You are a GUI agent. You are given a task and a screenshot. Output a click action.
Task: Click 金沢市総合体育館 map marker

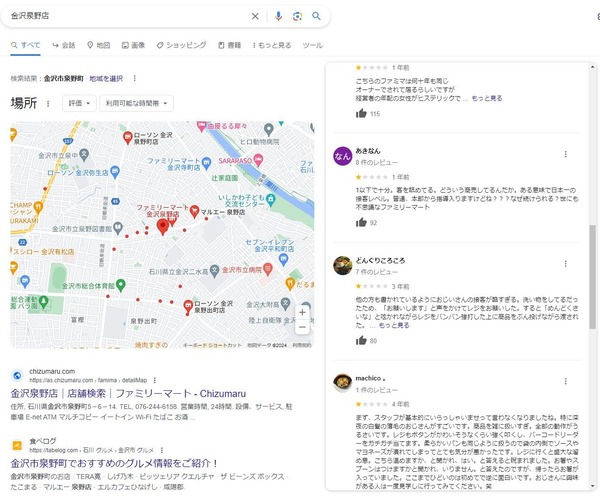(121, 285)
